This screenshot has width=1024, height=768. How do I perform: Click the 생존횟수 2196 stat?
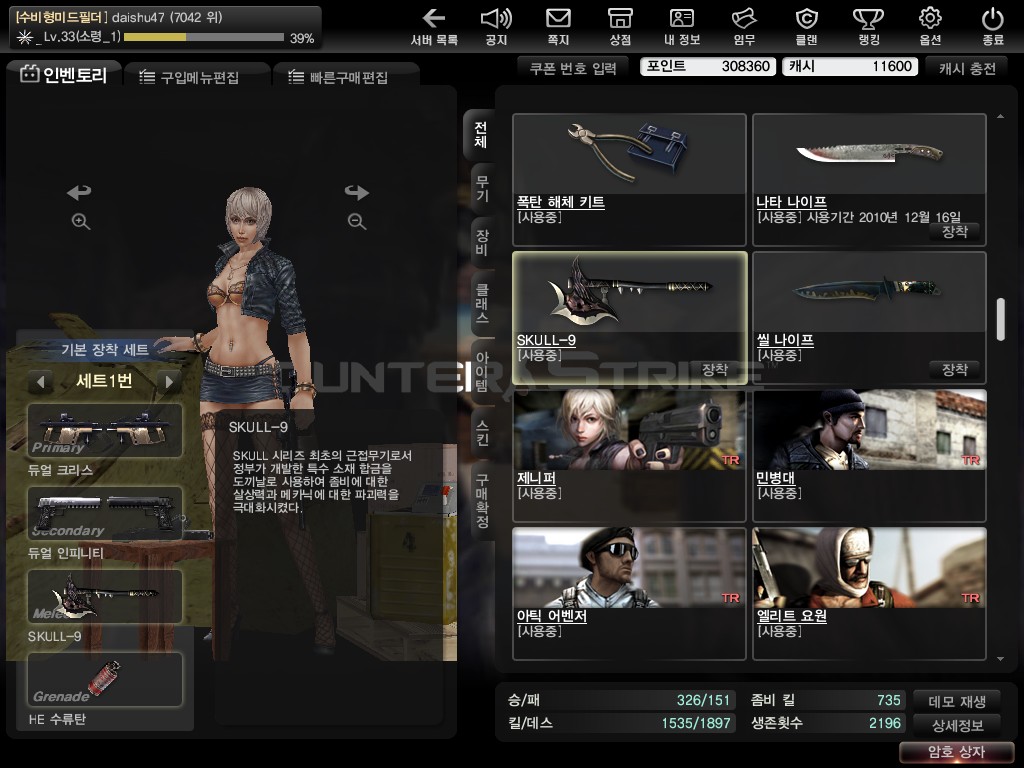827,724
